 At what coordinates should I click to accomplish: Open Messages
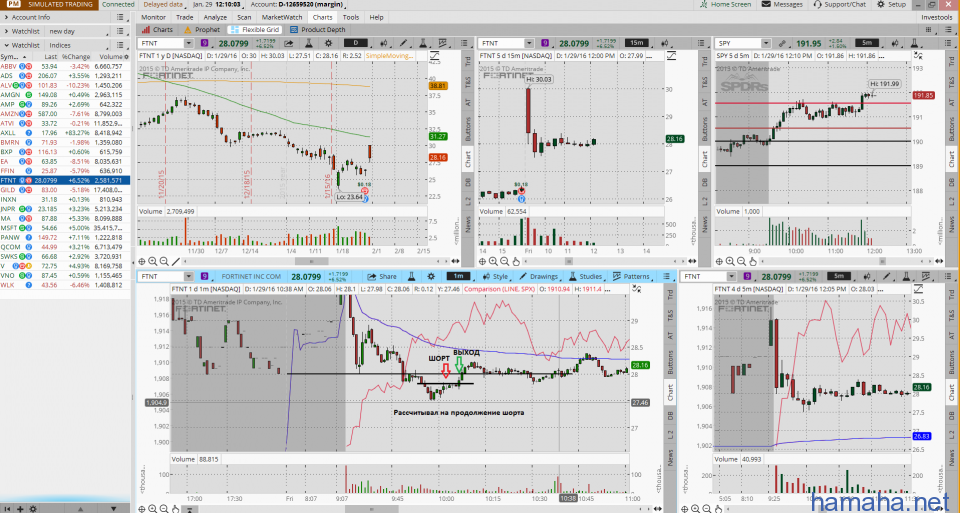(x=782, y=4)
